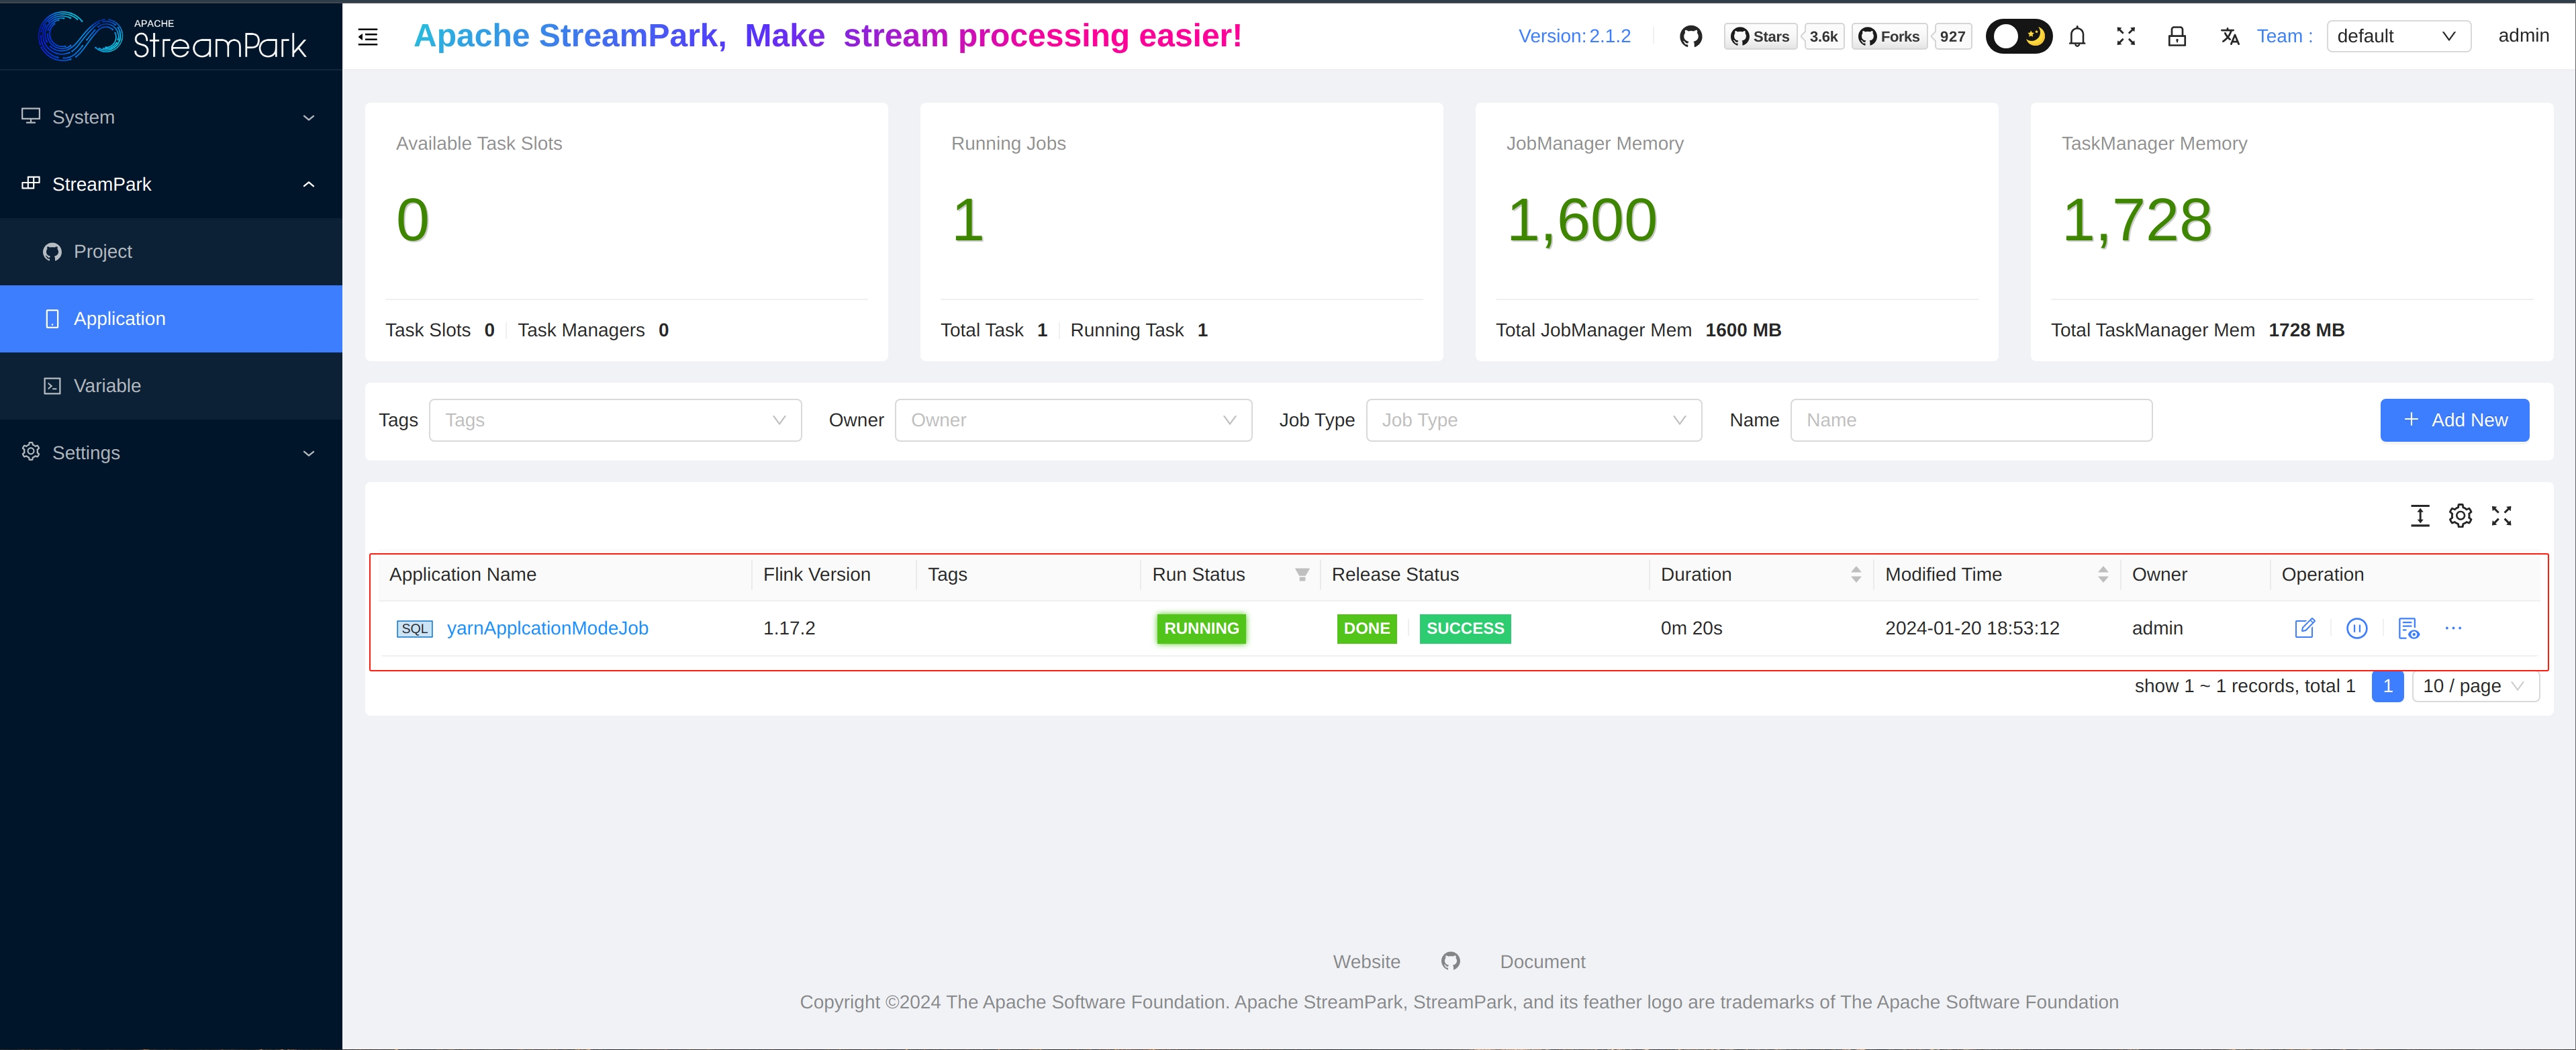Toggle the dark mode switch

click(x=2018, y=37)
